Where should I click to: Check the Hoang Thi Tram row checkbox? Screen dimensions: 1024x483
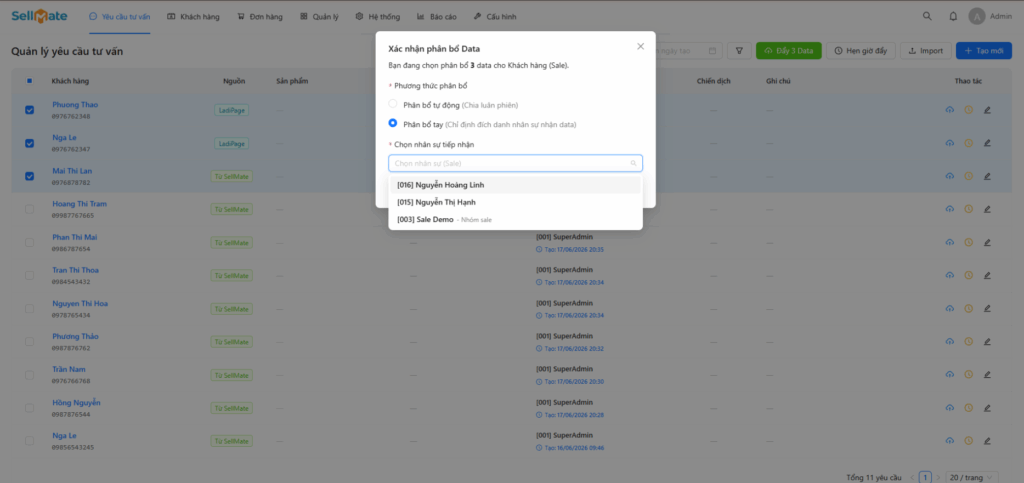pos(29,209)
